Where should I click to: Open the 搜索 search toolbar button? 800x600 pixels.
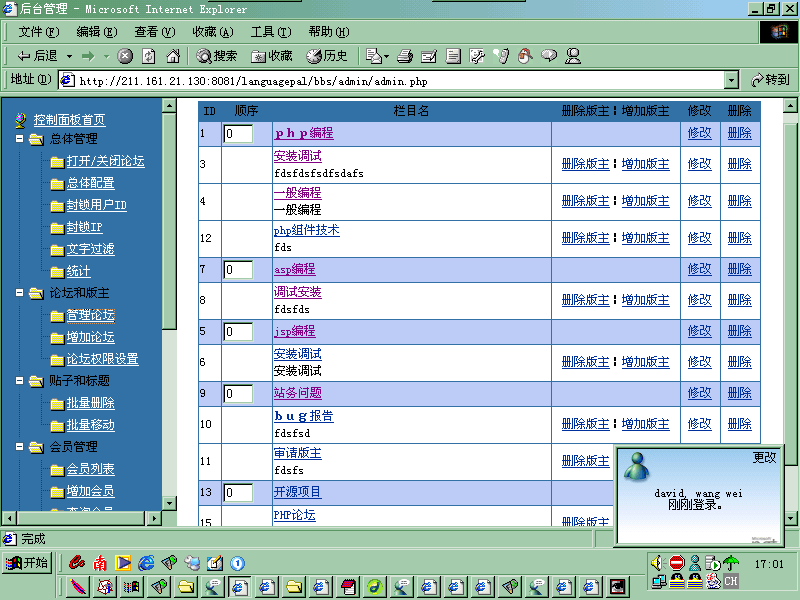(217, 56)
